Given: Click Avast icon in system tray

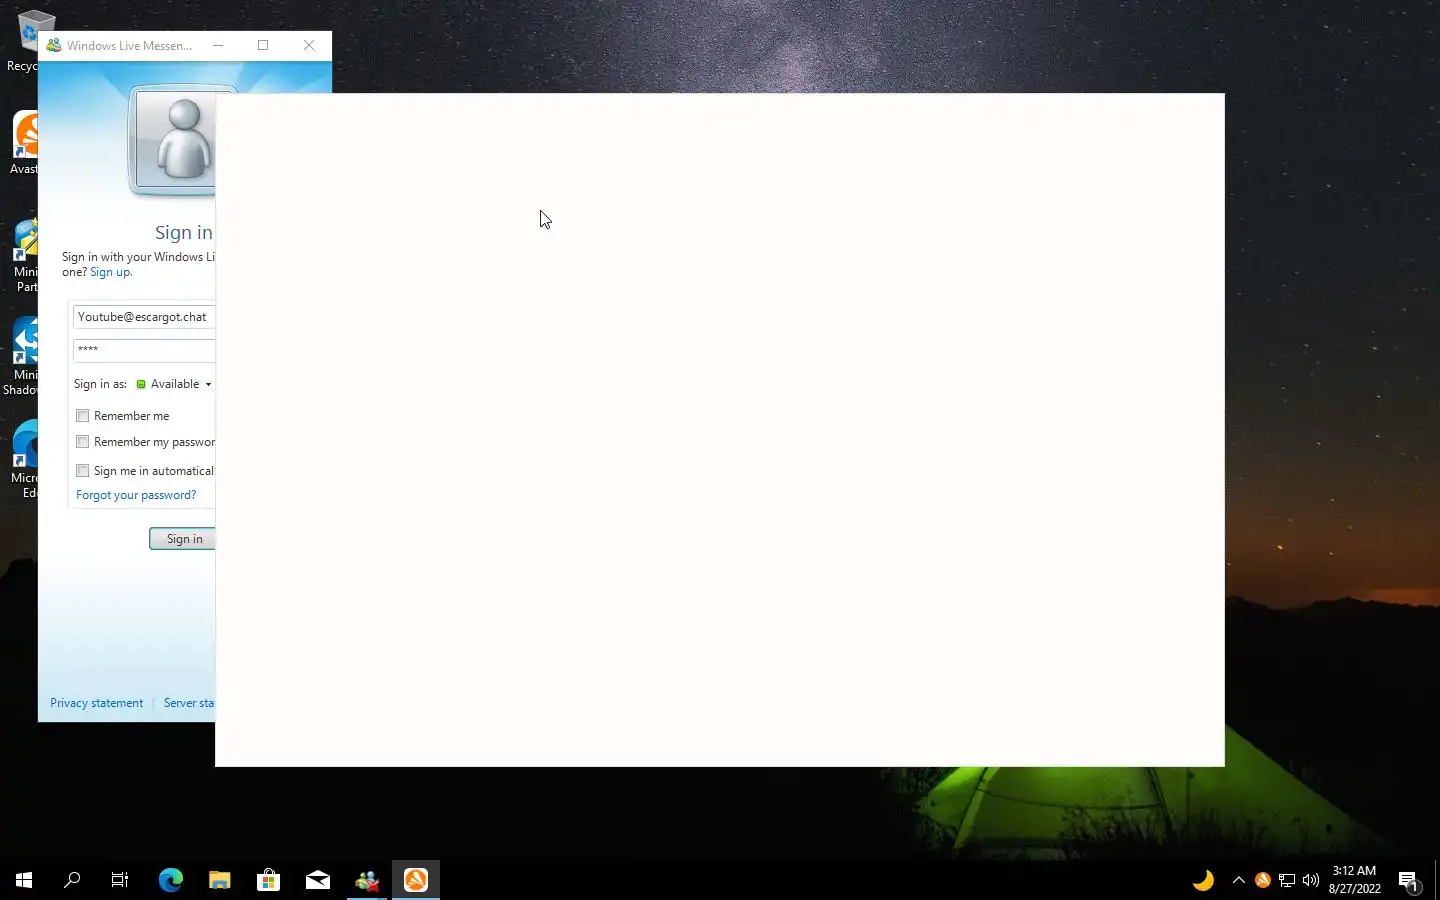Looking at the screenshot, I should [1263, 880].
